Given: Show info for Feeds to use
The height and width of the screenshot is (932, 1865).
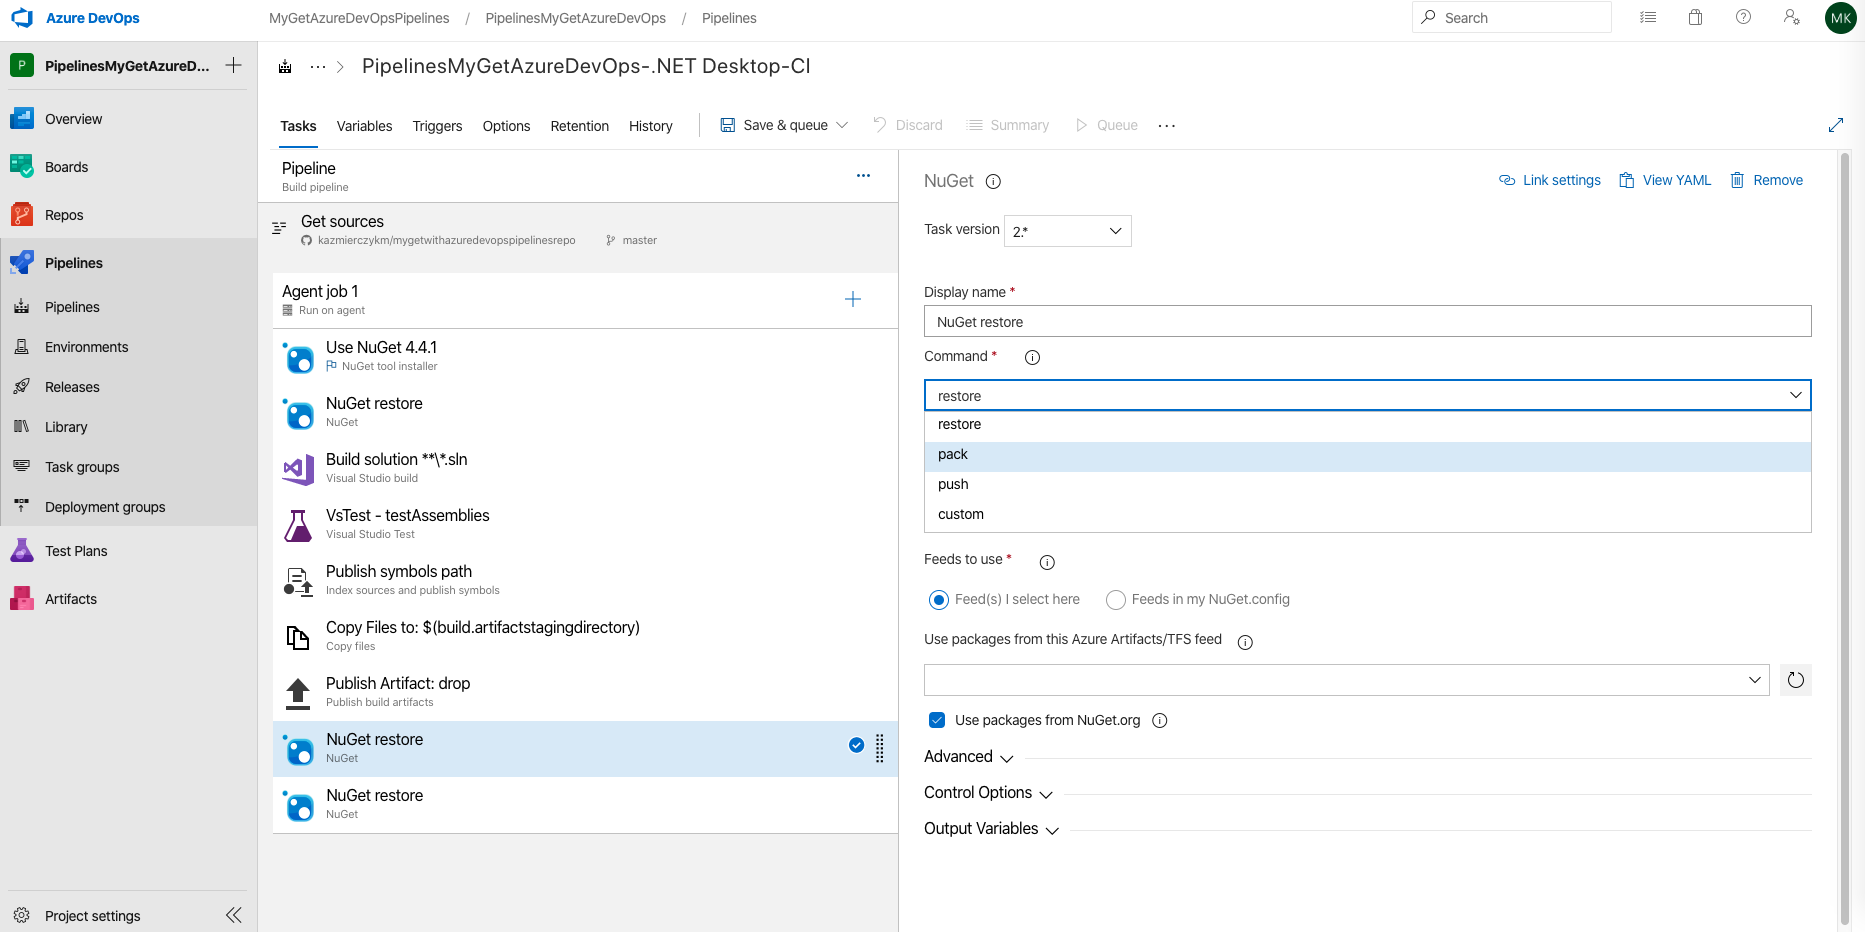Looking at the screenshot, I should (1047, 562).
